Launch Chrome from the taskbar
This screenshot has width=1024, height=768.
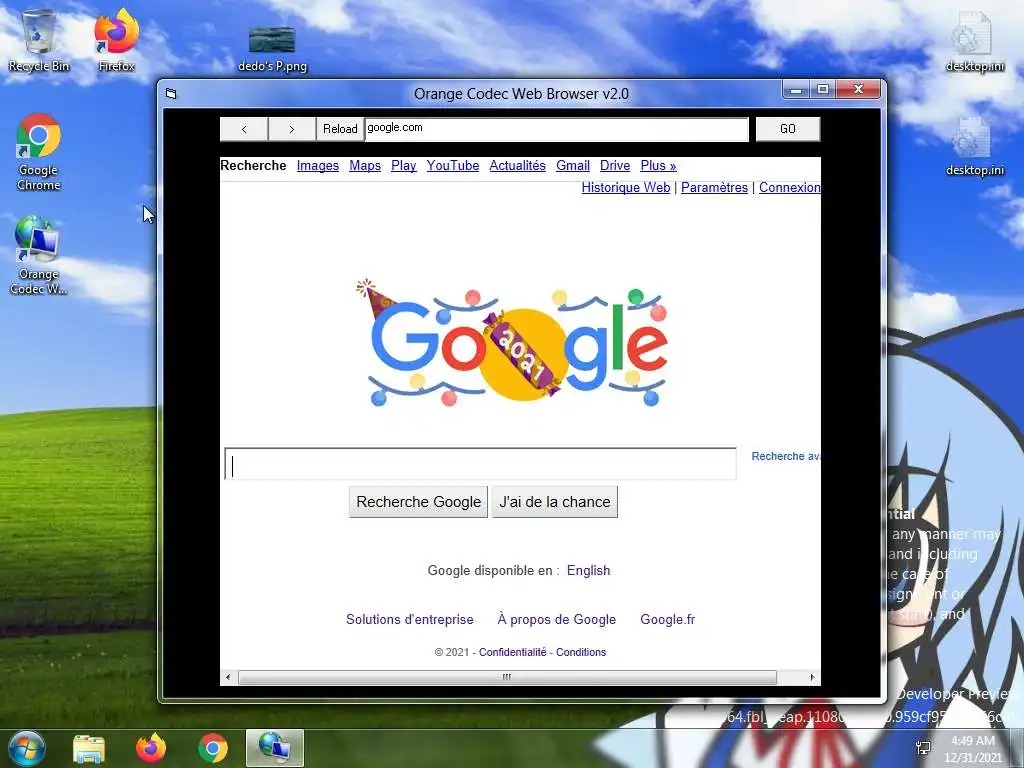pos(213,748)
